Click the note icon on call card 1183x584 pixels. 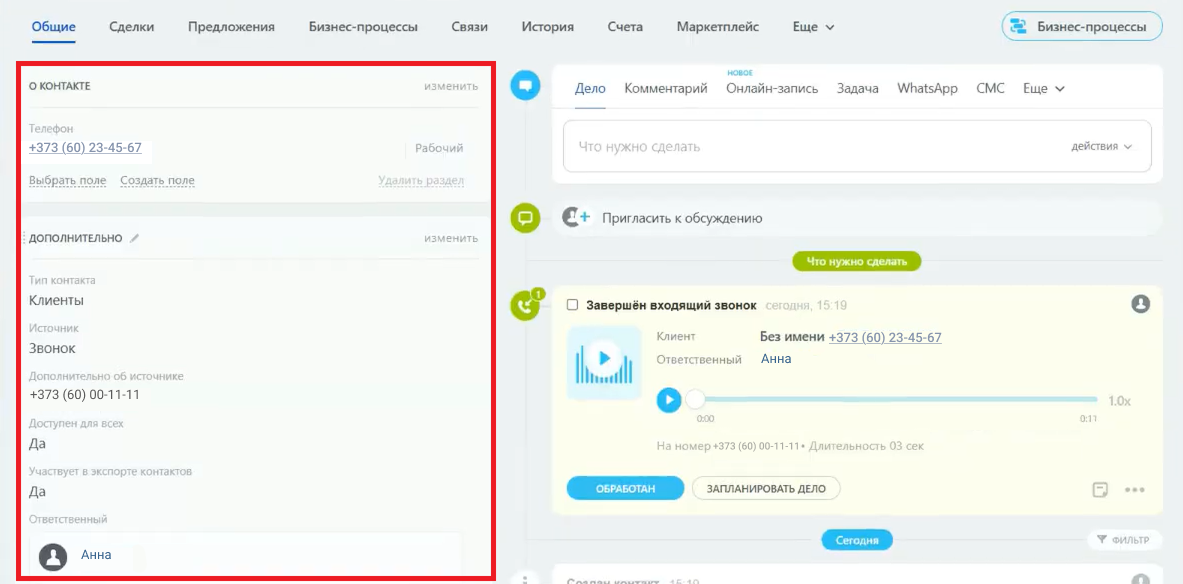(x=1100, y=489)
